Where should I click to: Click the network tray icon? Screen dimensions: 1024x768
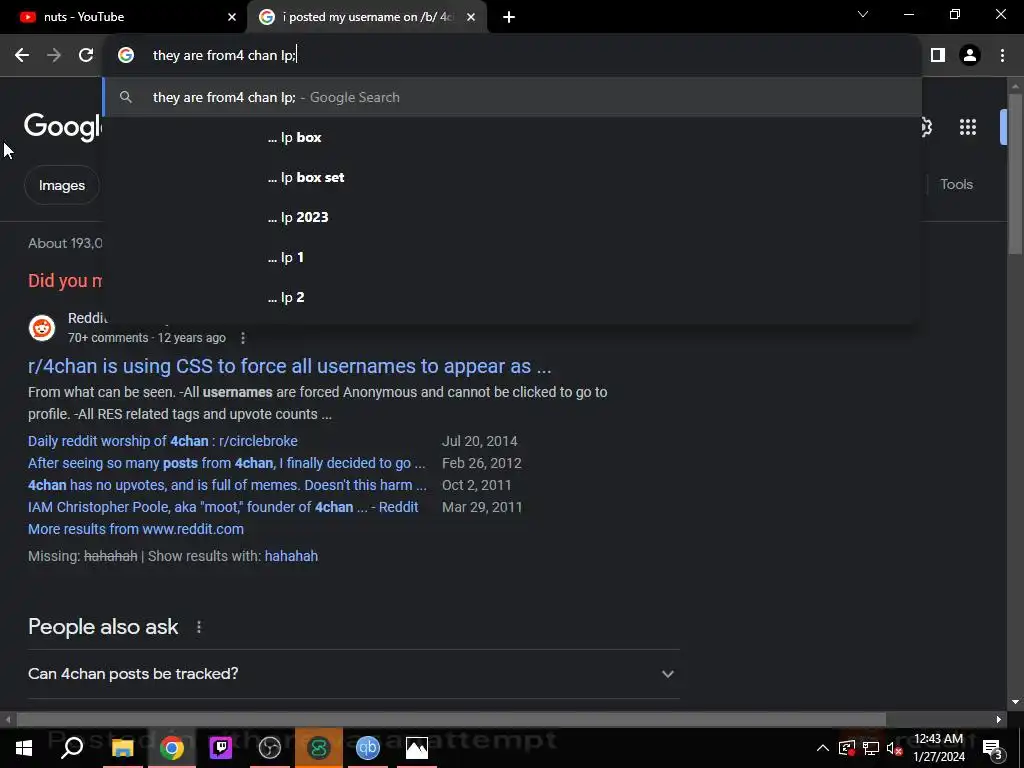[x=871, y=748]
